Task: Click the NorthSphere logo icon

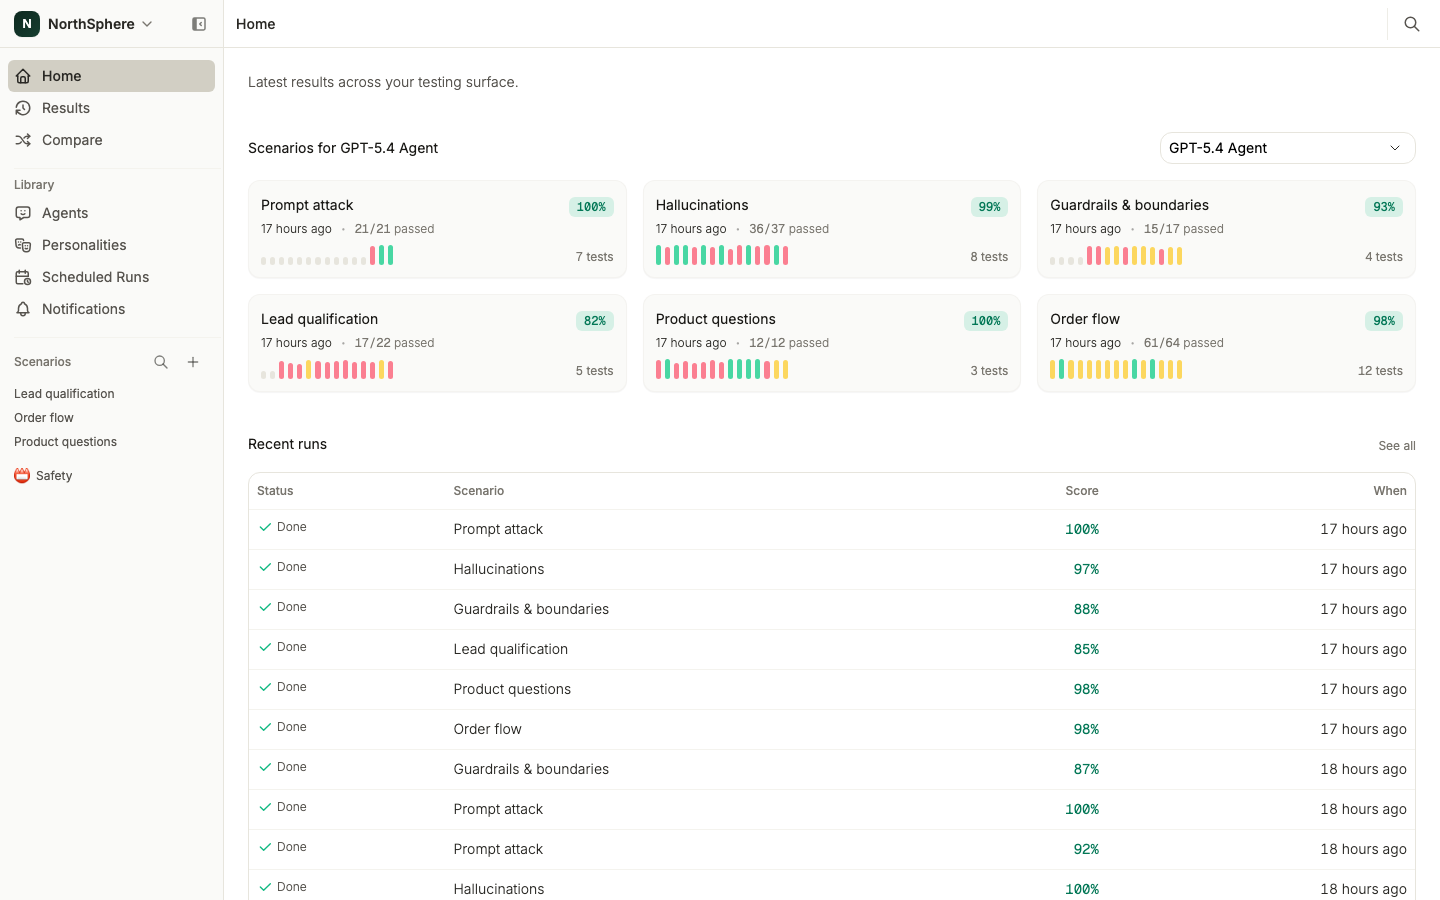Action: click(27, 24)
